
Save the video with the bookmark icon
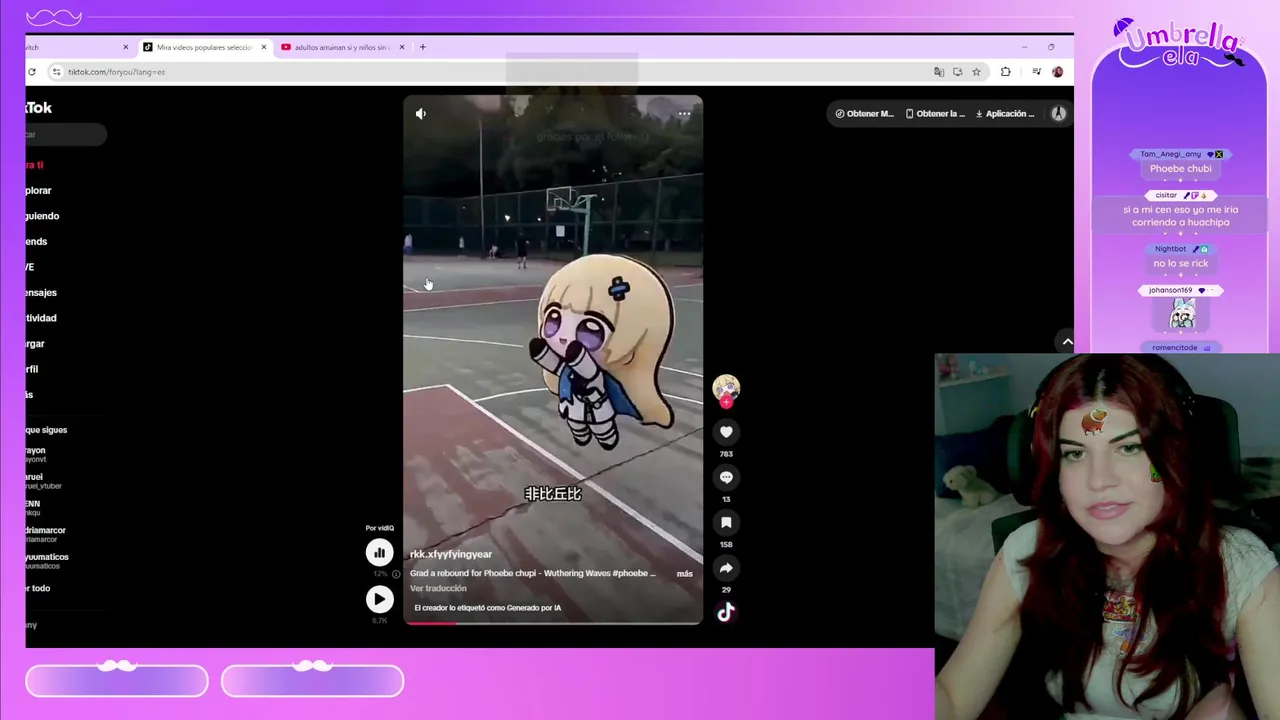pyautogui.click(x=726, y=522)
